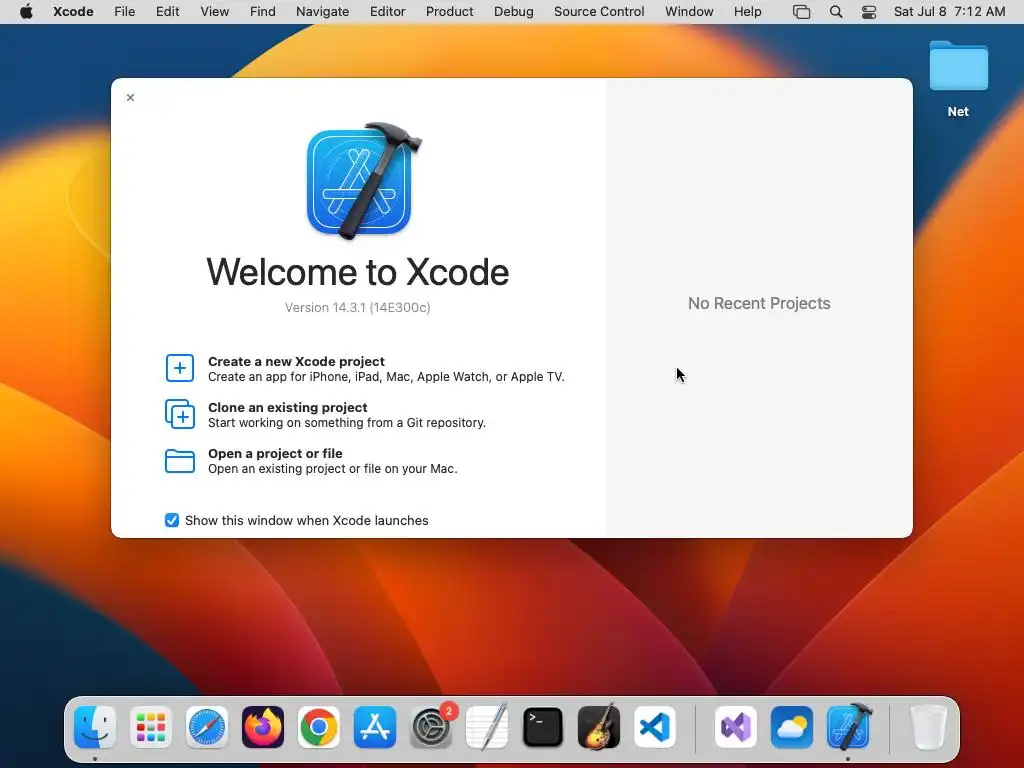
Task: Click the 'No Recent Projects' label
Action: pyautogui.click(x=759, y=303)
